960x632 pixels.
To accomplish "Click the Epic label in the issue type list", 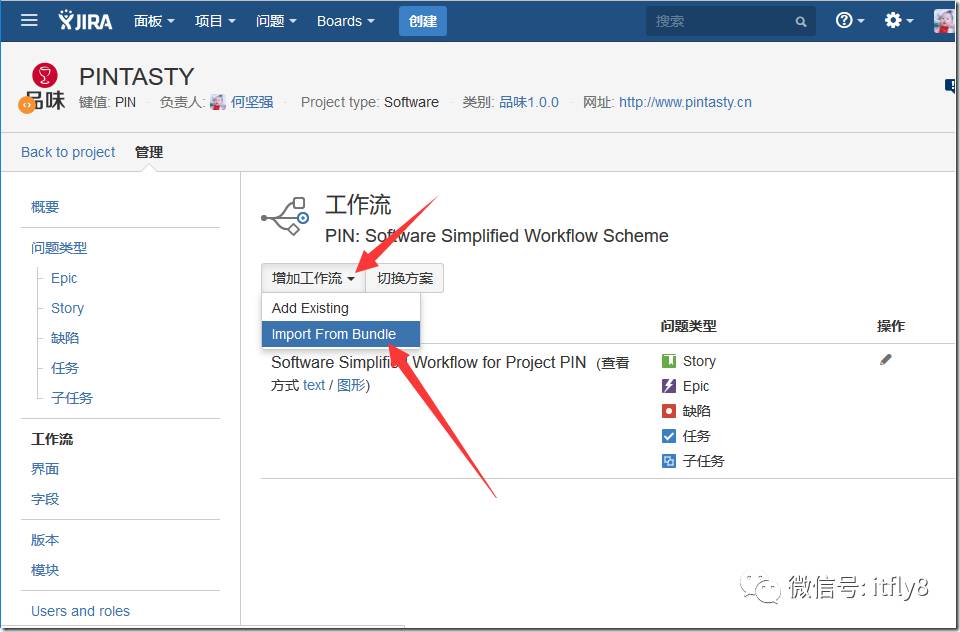I will click(696, 386).
